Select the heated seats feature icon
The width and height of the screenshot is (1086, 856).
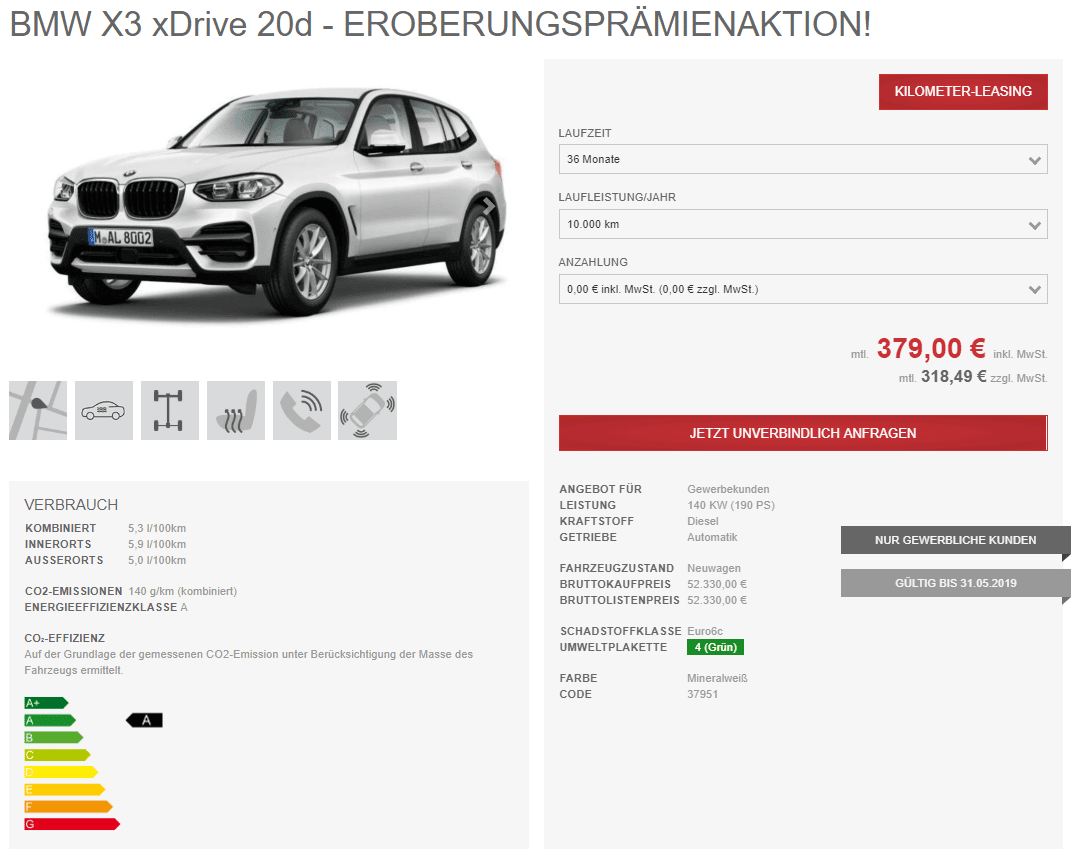235,410
